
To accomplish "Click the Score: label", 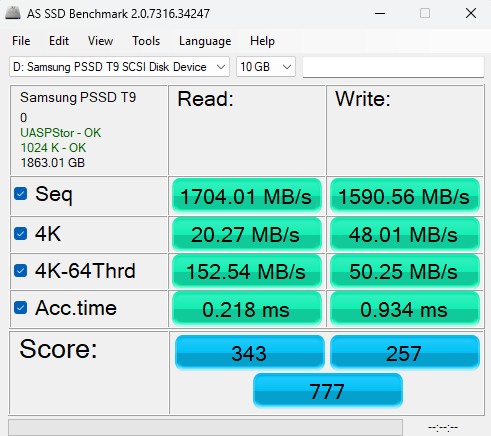I will click(58, 349).
